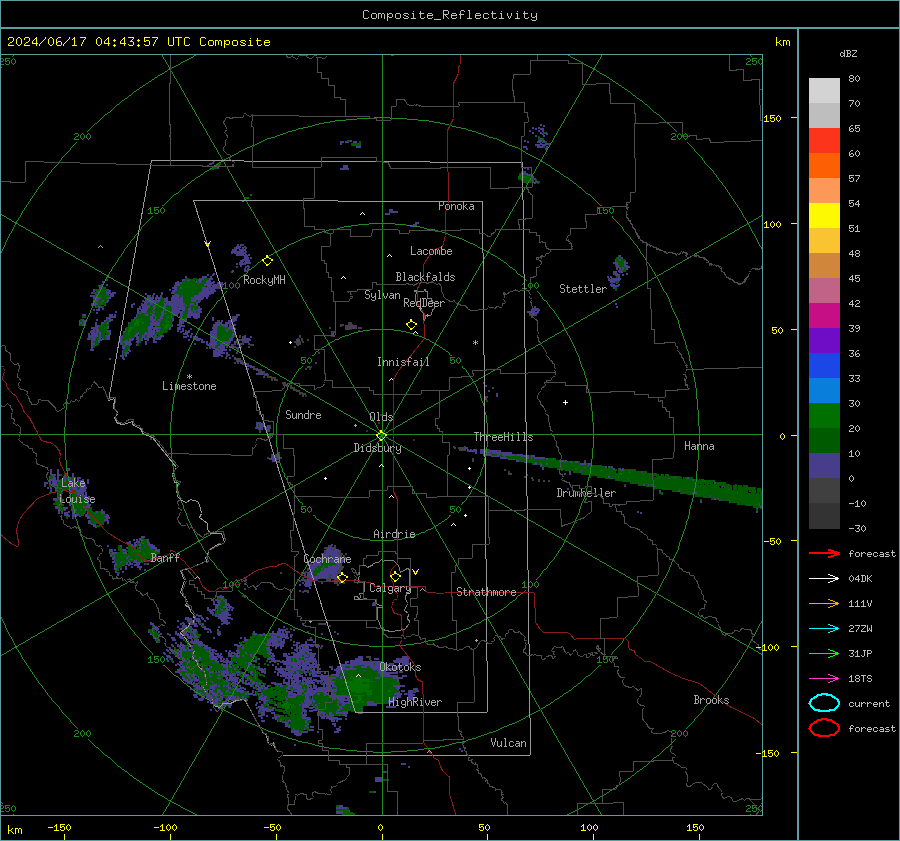Select the dark green 20-10 dBZ swatch

pyautogui.click(x=824, y=440)
